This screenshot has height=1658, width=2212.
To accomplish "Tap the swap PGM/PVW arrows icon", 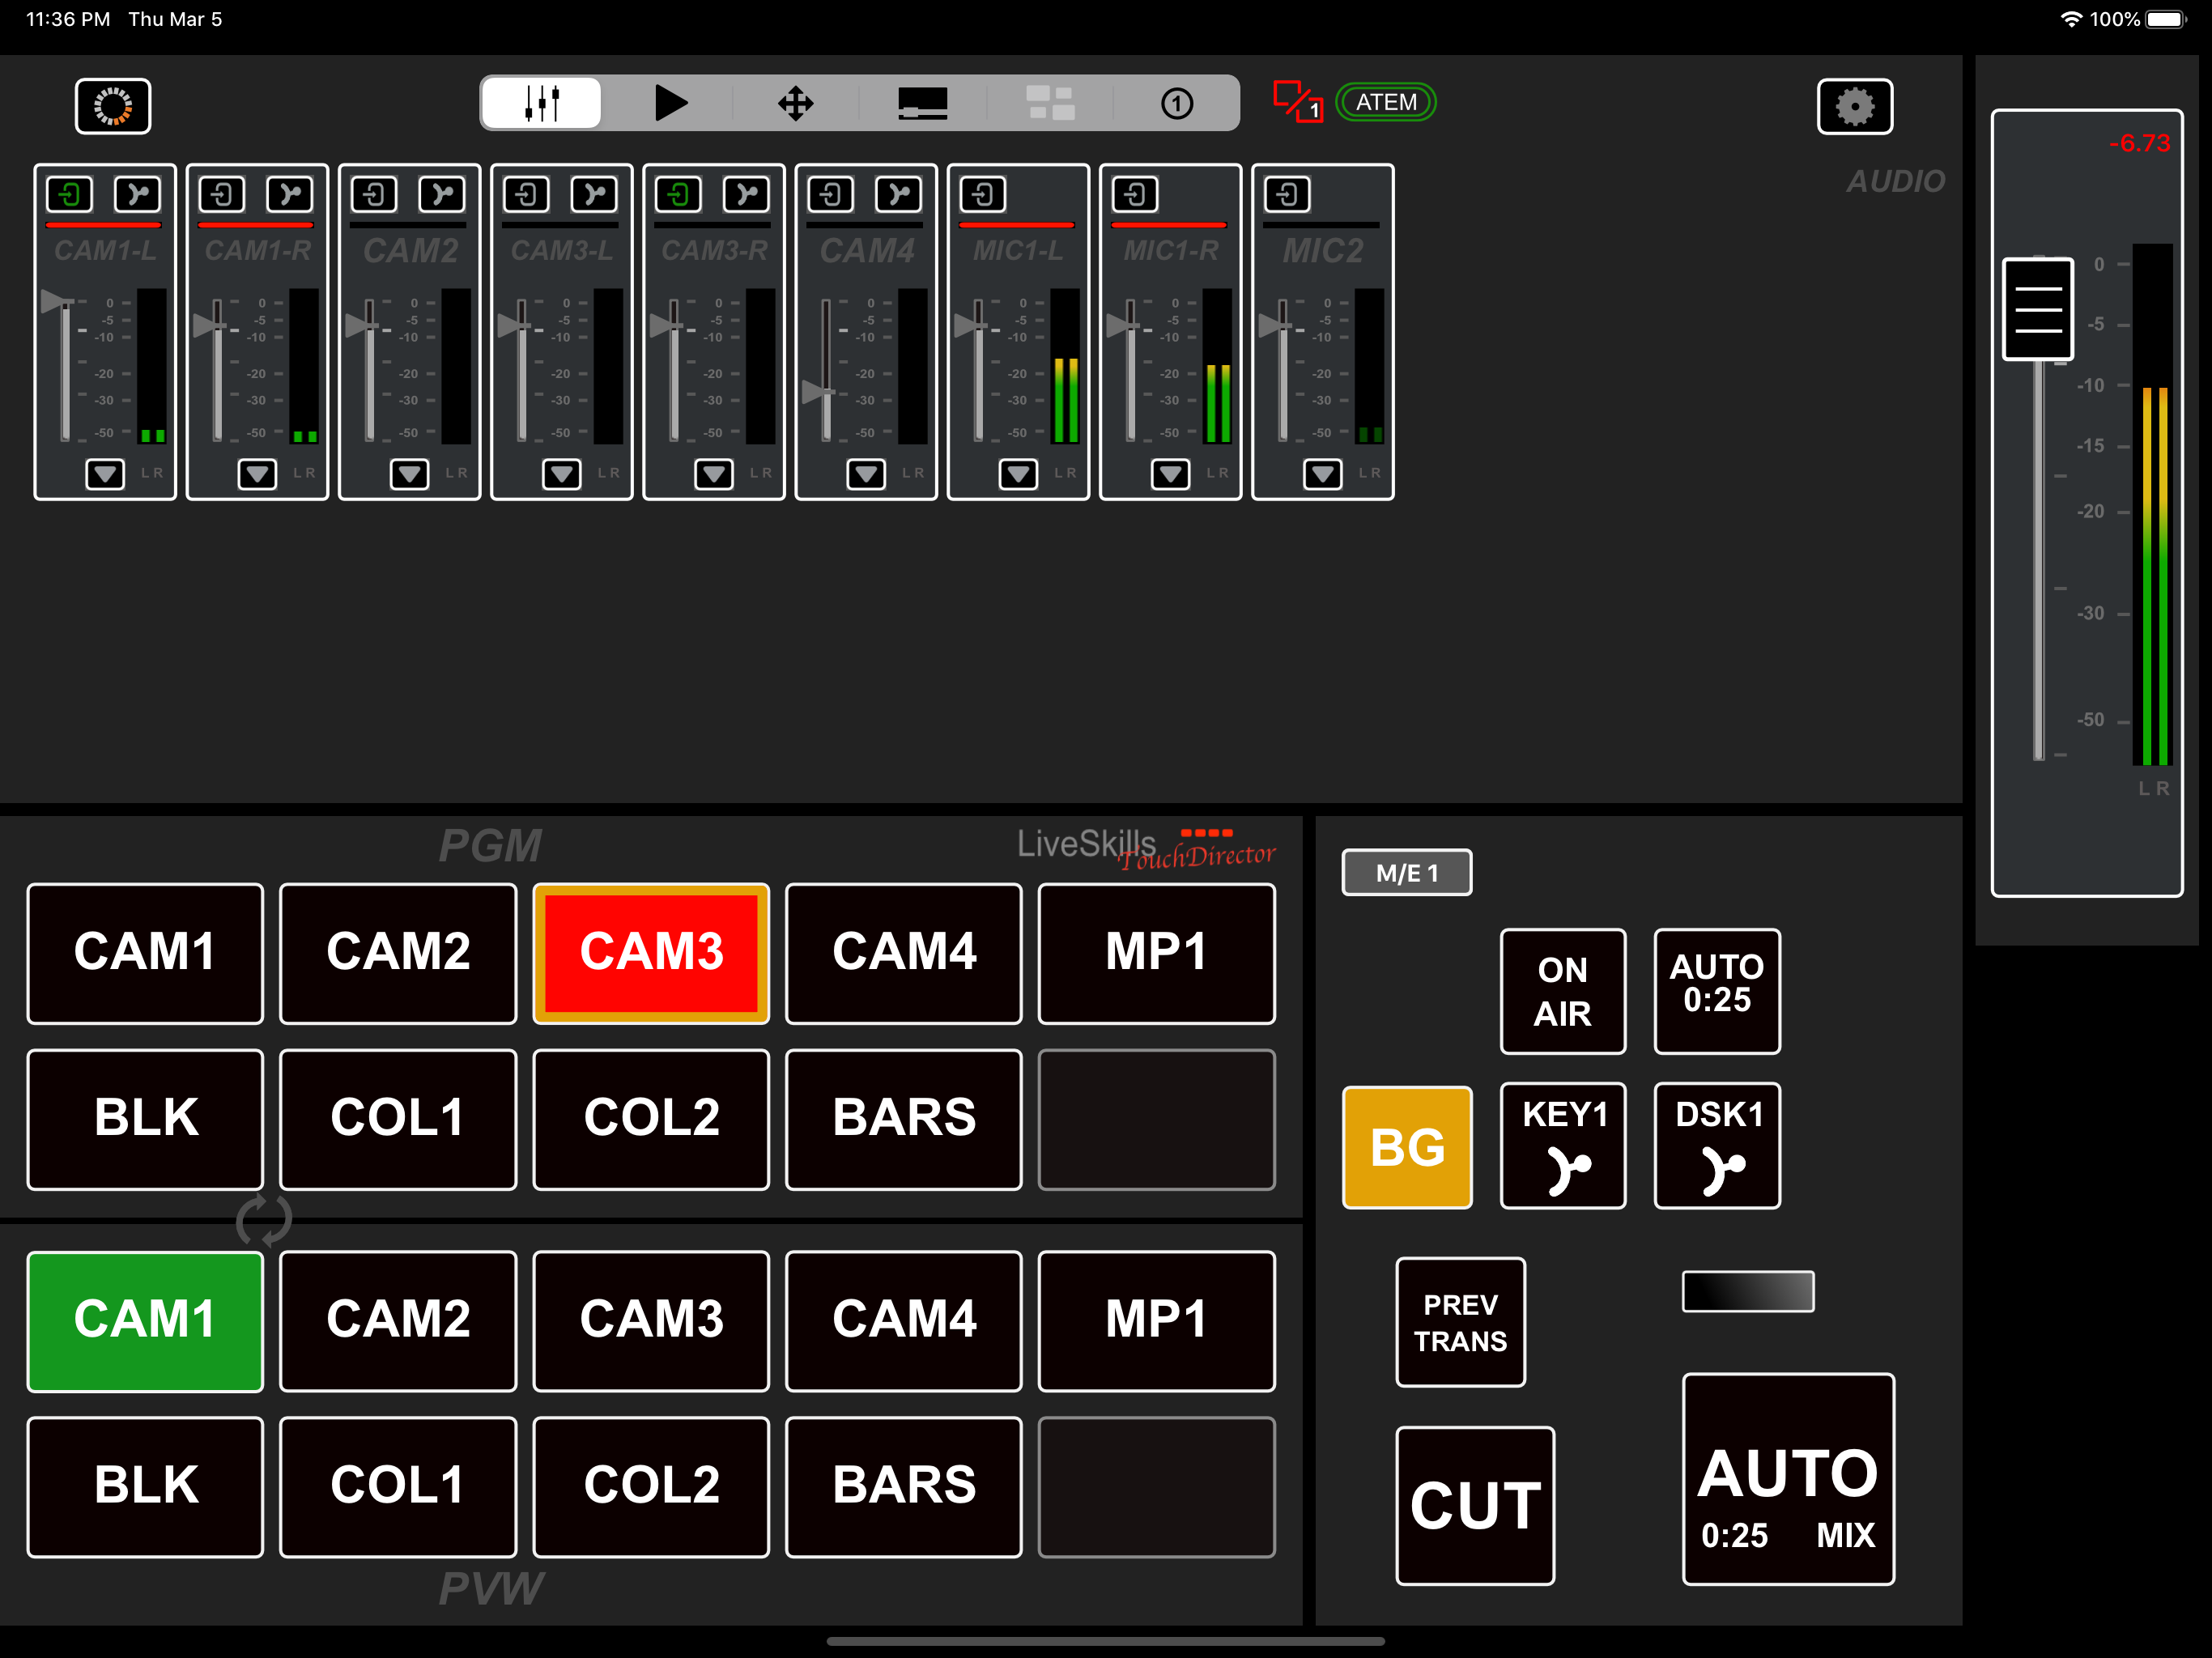I will (264, 1220).
